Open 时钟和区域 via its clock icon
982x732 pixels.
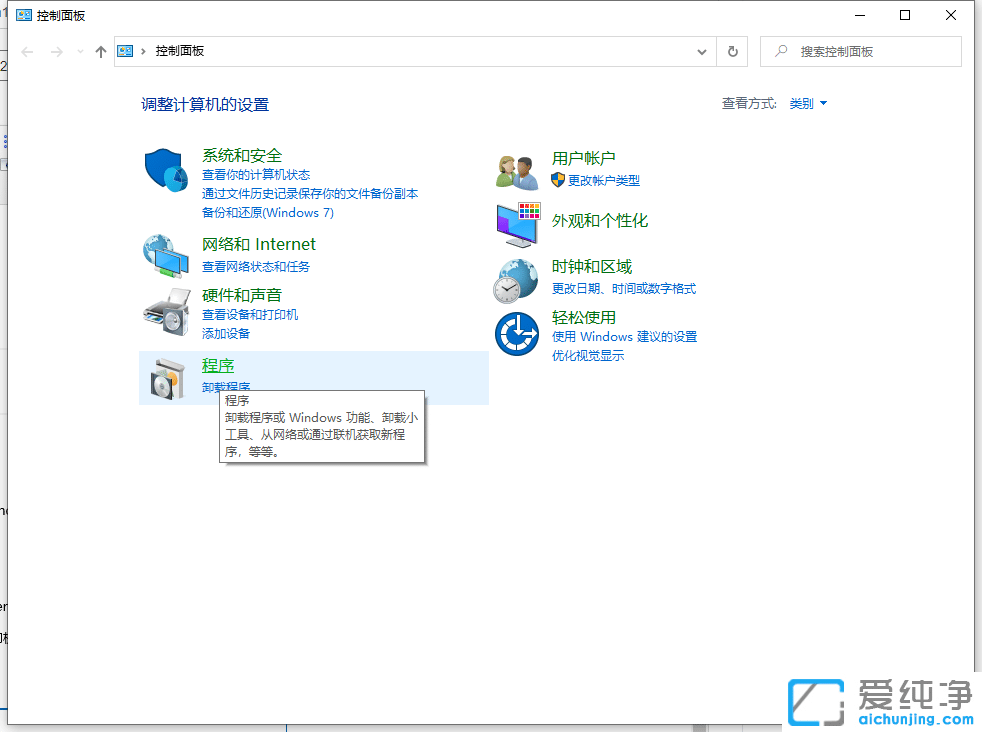tap(516, 278)
